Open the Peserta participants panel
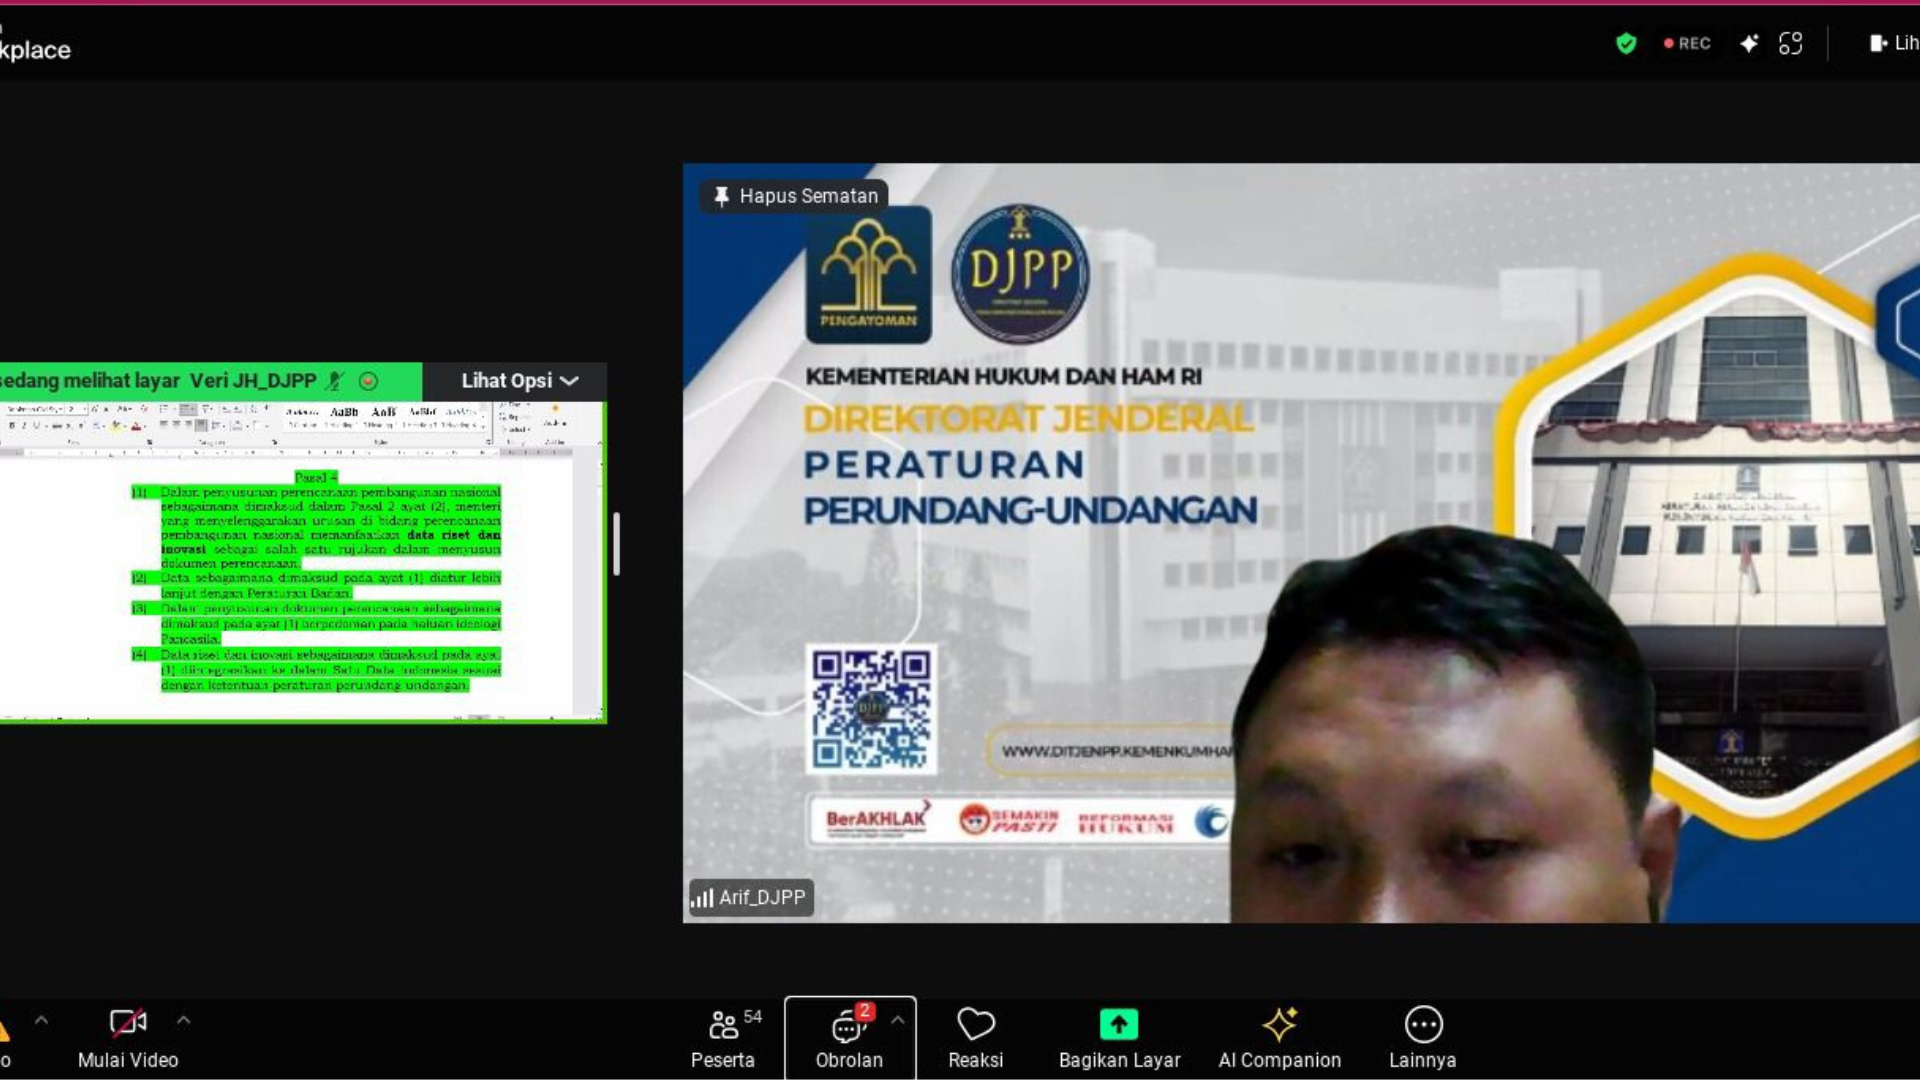This screenshot has height=1080, width=1920. pos(723,1038)
